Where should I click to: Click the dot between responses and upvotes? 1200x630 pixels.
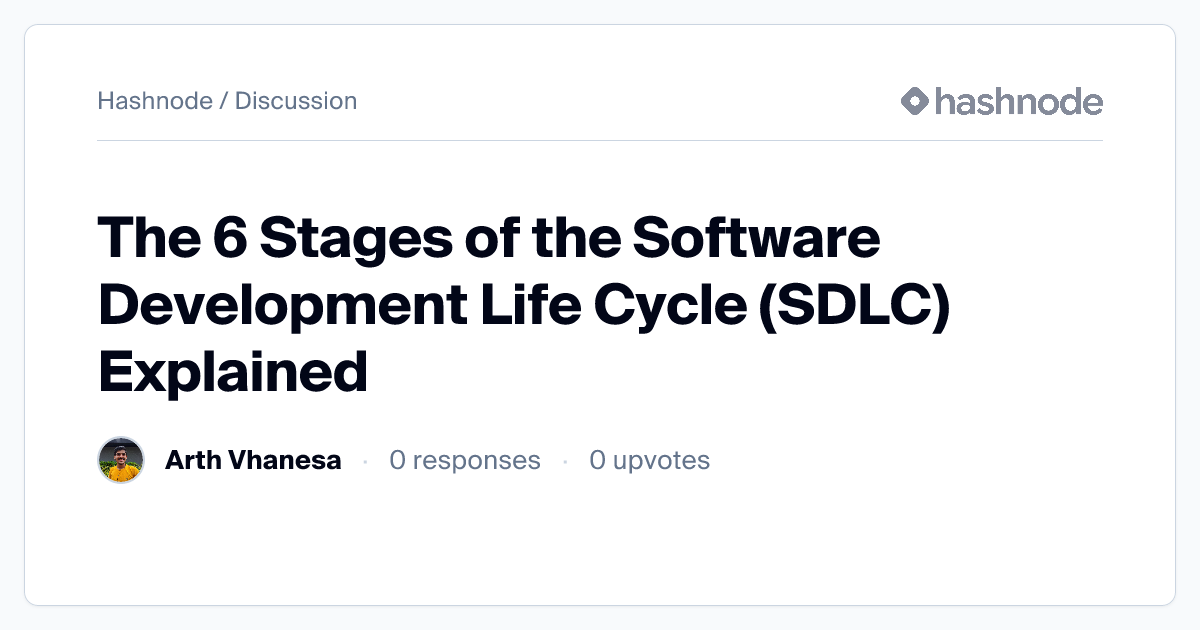pos(565,461)
